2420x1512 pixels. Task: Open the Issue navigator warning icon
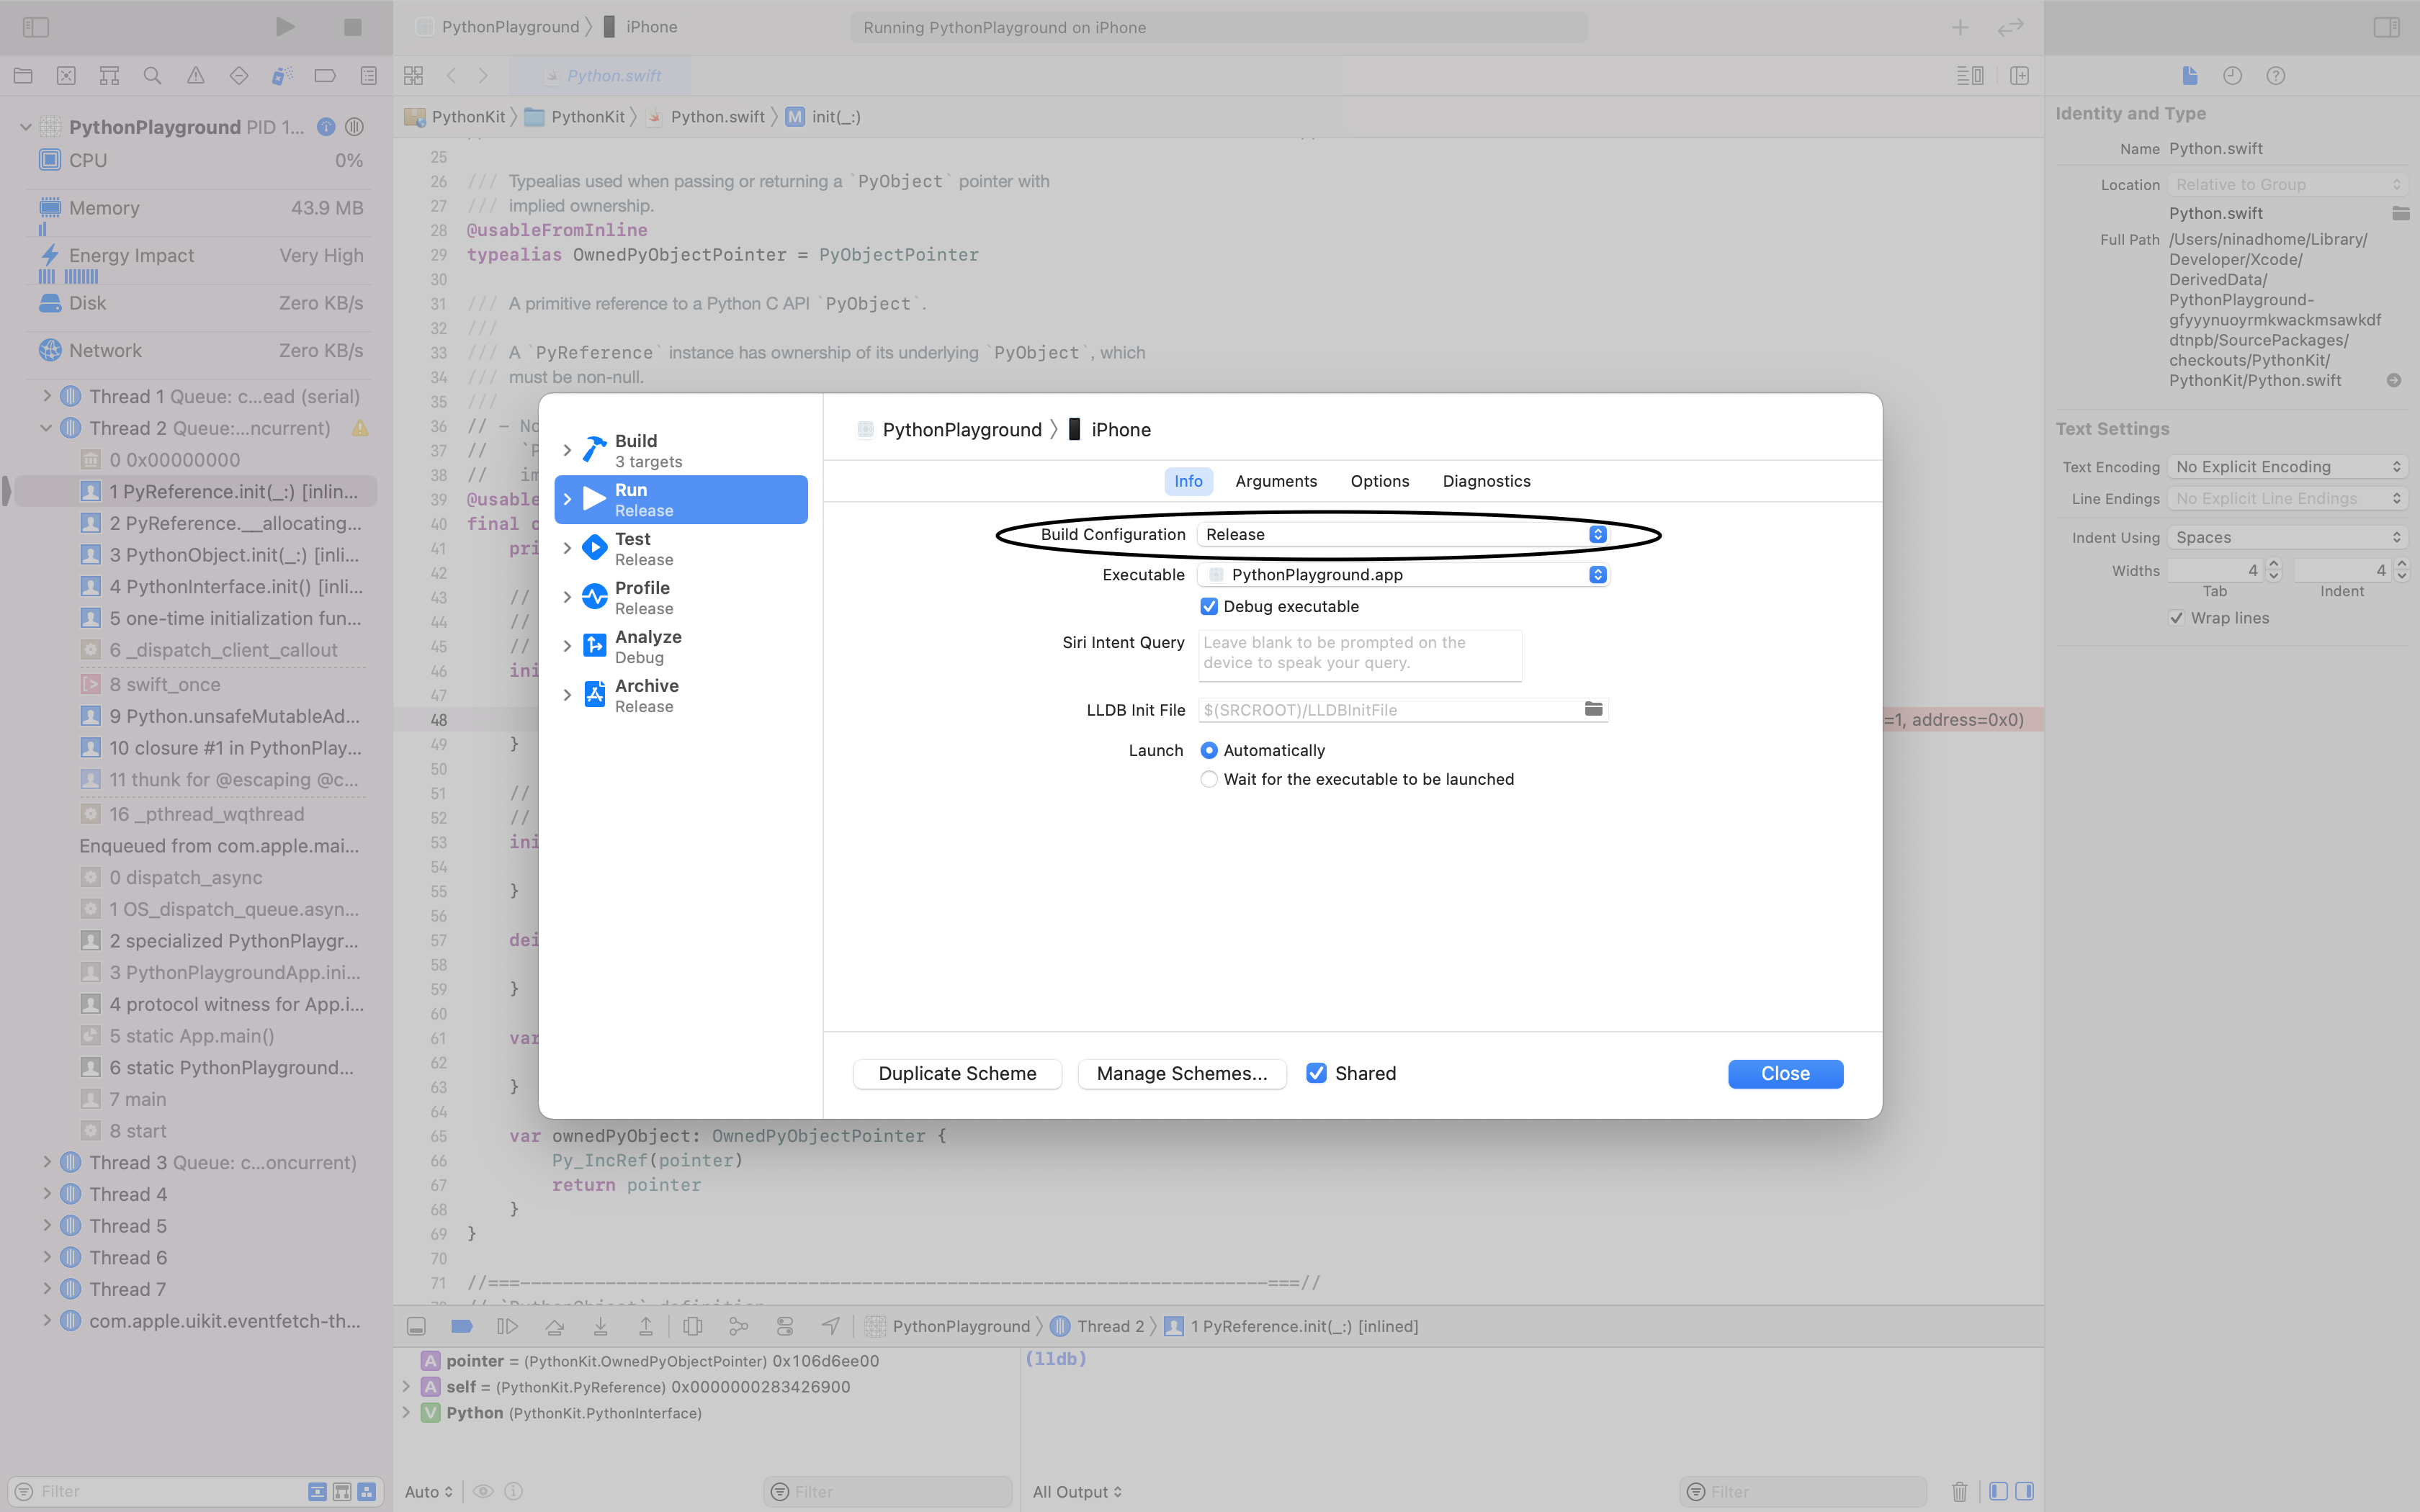[x=196, y=76]
